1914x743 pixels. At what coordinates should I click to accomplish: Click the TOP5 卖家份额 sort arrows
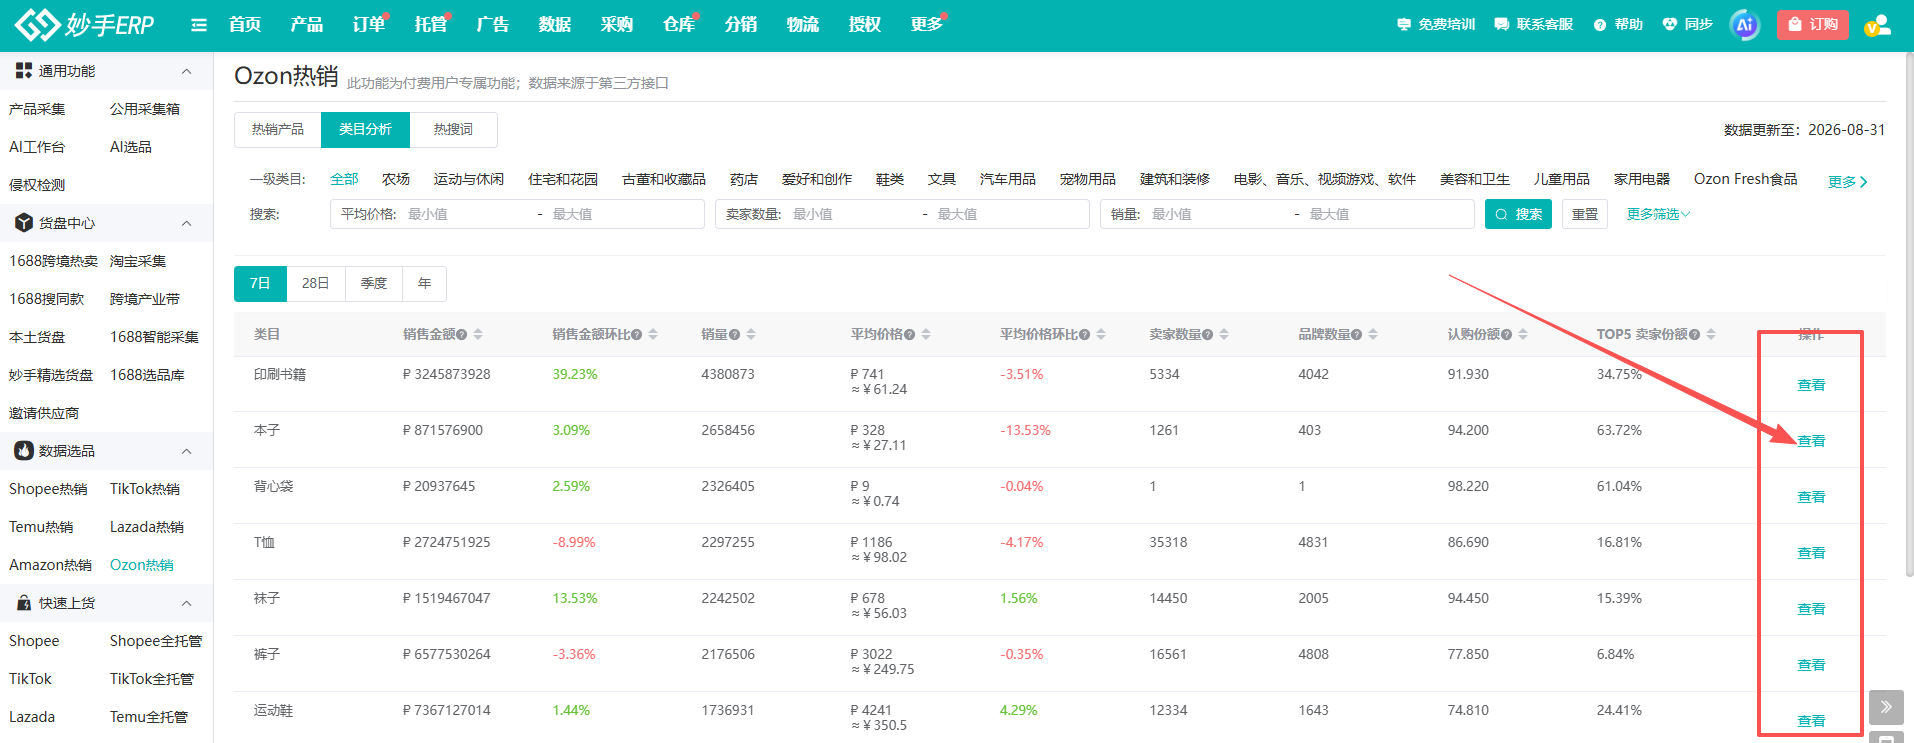(x=1711, y=334)
